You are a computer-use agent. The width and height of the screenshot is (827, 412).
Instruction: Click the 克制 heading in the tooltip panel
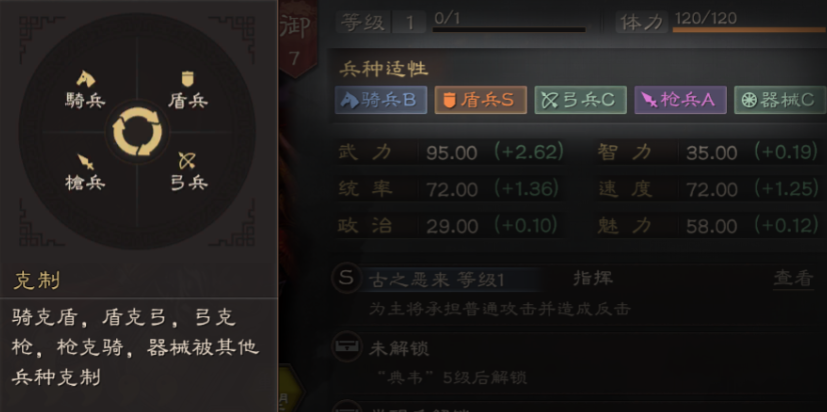point(36,281)
